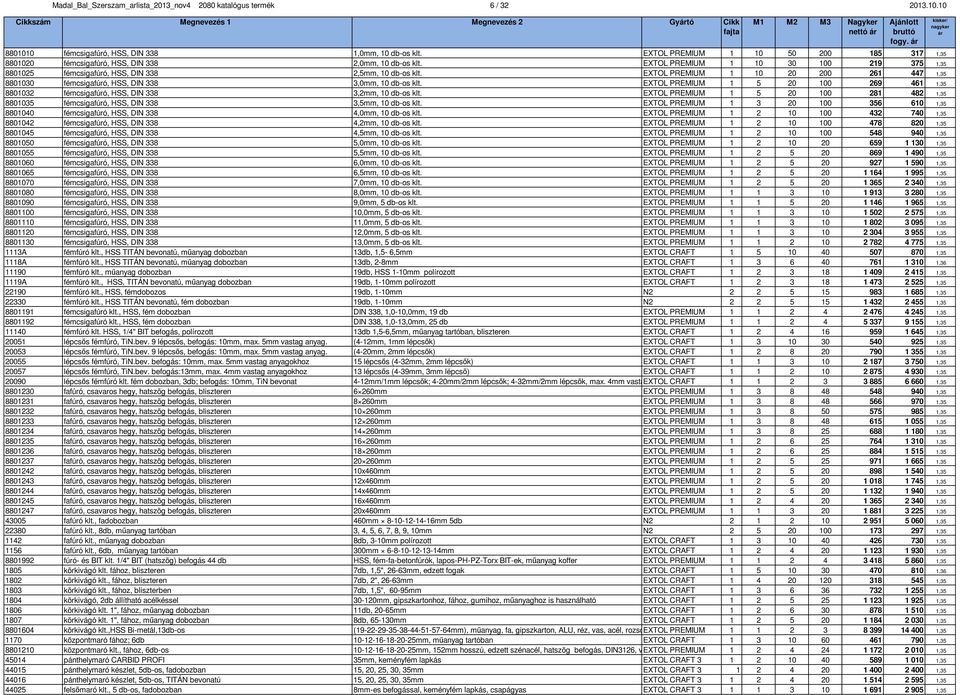The image size is (960, 695).
Task: Select article number 11190
Action: [x=15, y=272]
